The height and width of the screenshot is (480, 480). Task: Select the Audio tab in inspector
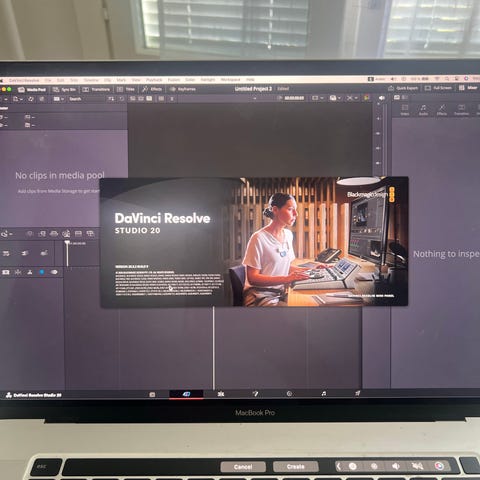(423, 110)
